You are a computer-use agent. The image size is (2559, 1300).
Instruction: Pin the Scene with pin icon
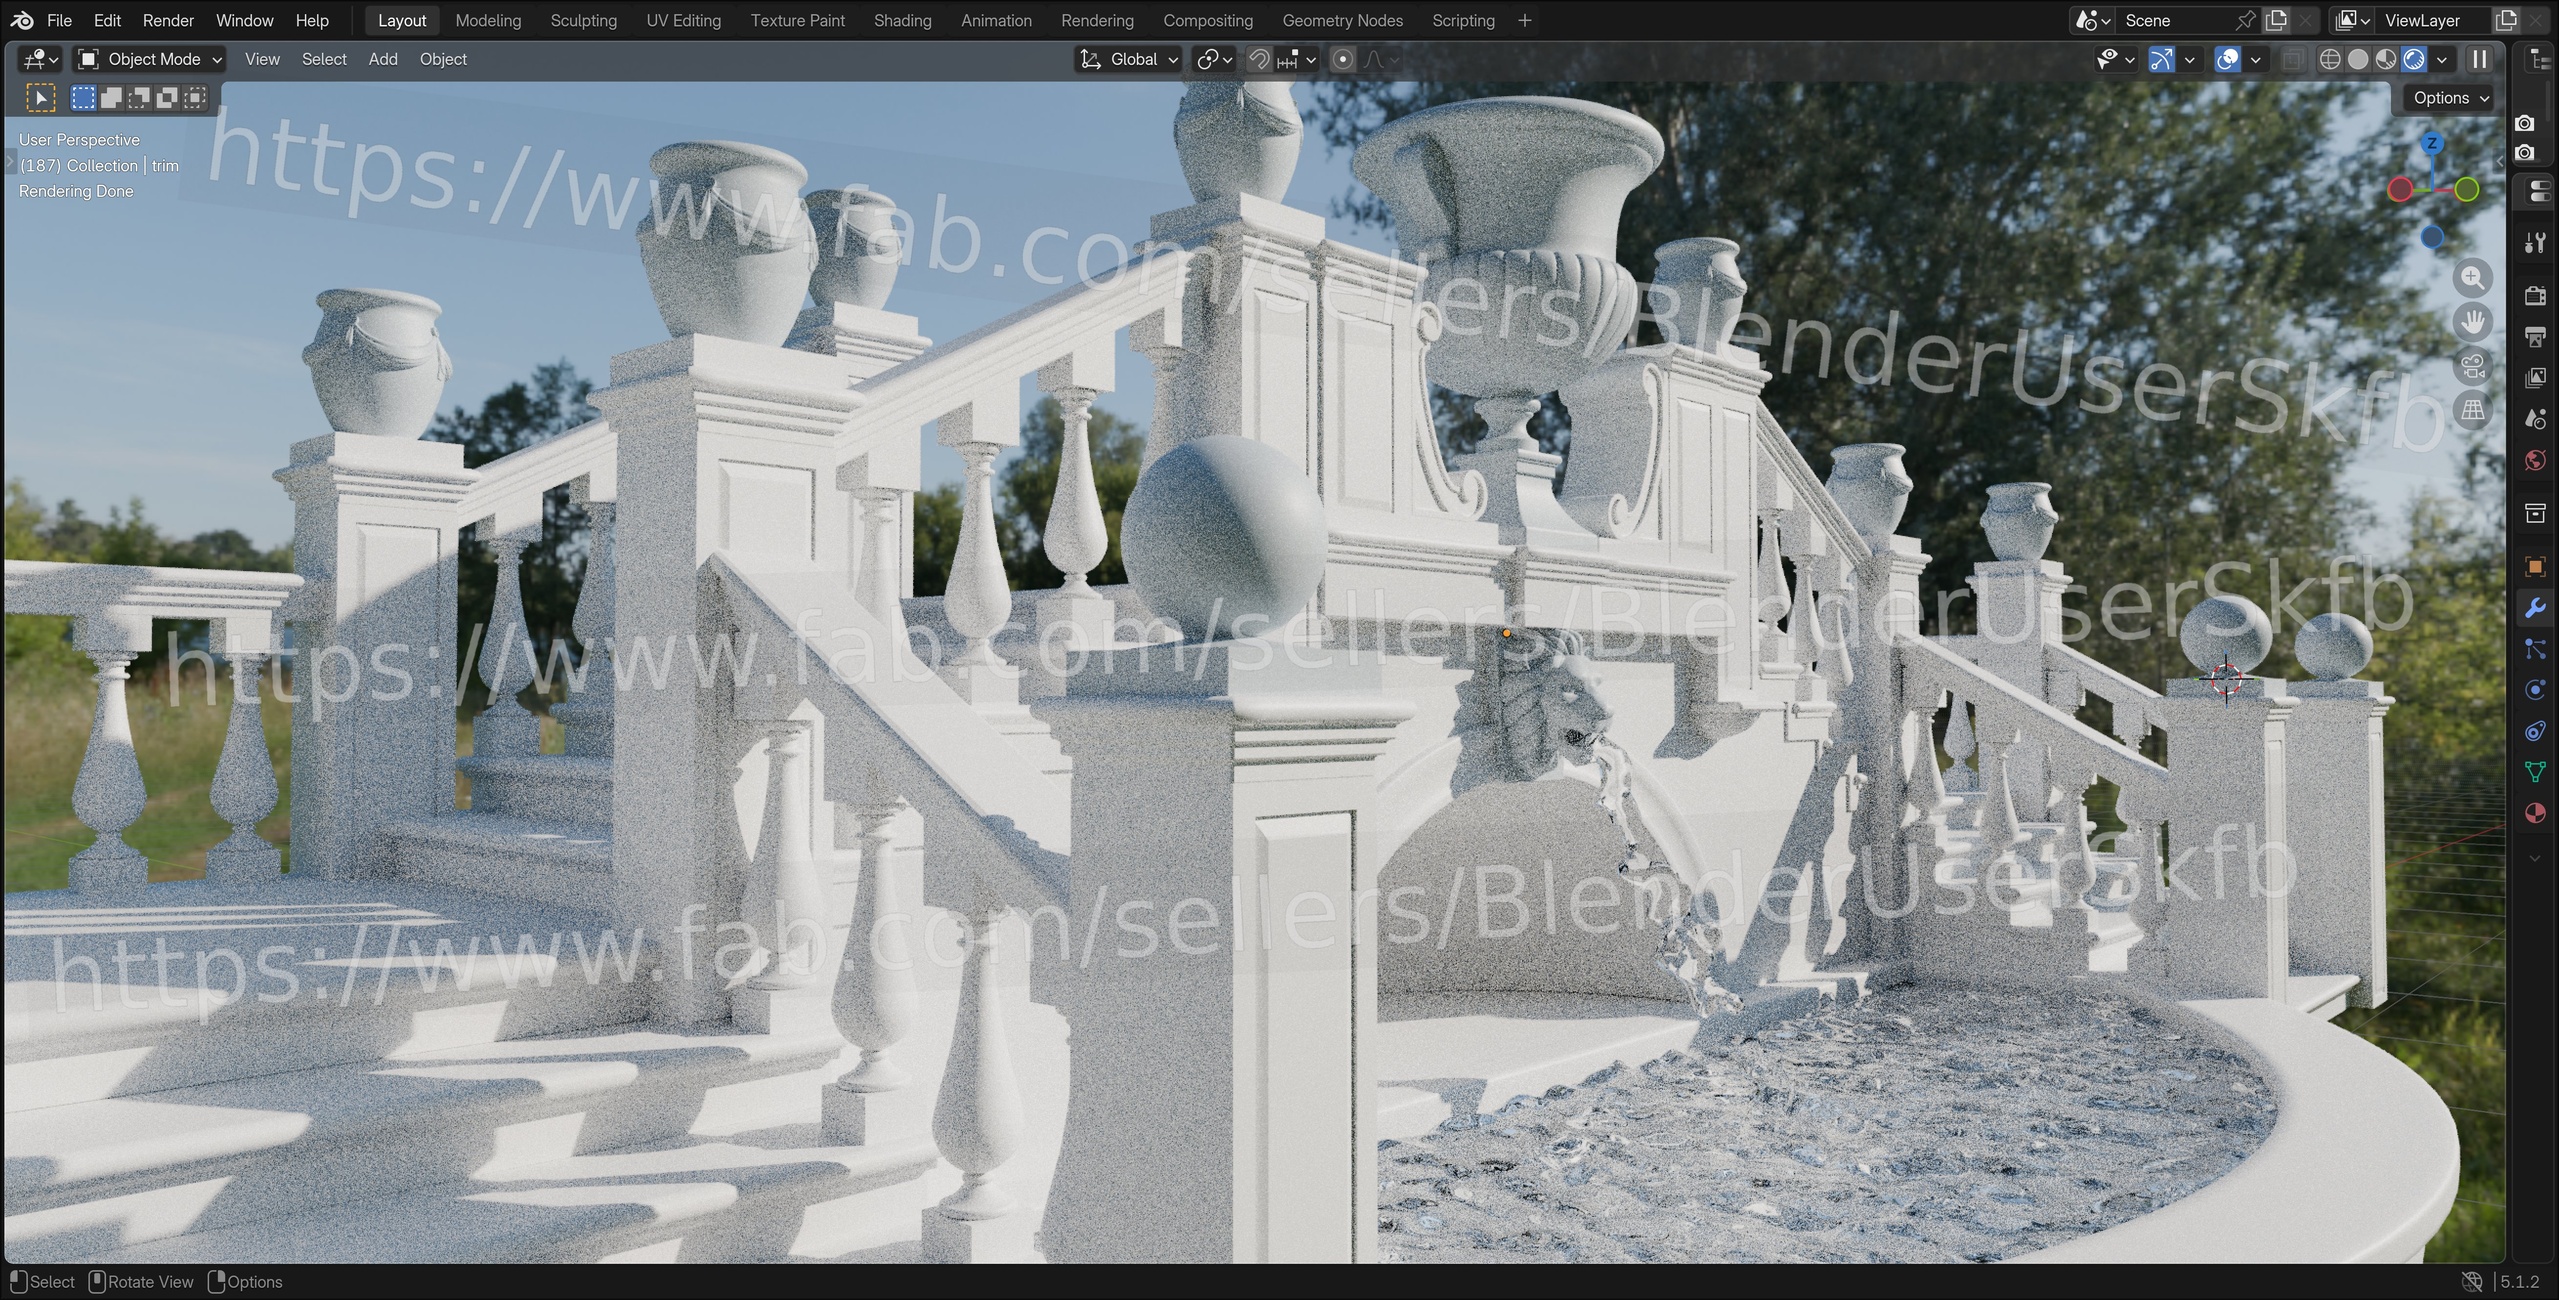coord(2246,20)
